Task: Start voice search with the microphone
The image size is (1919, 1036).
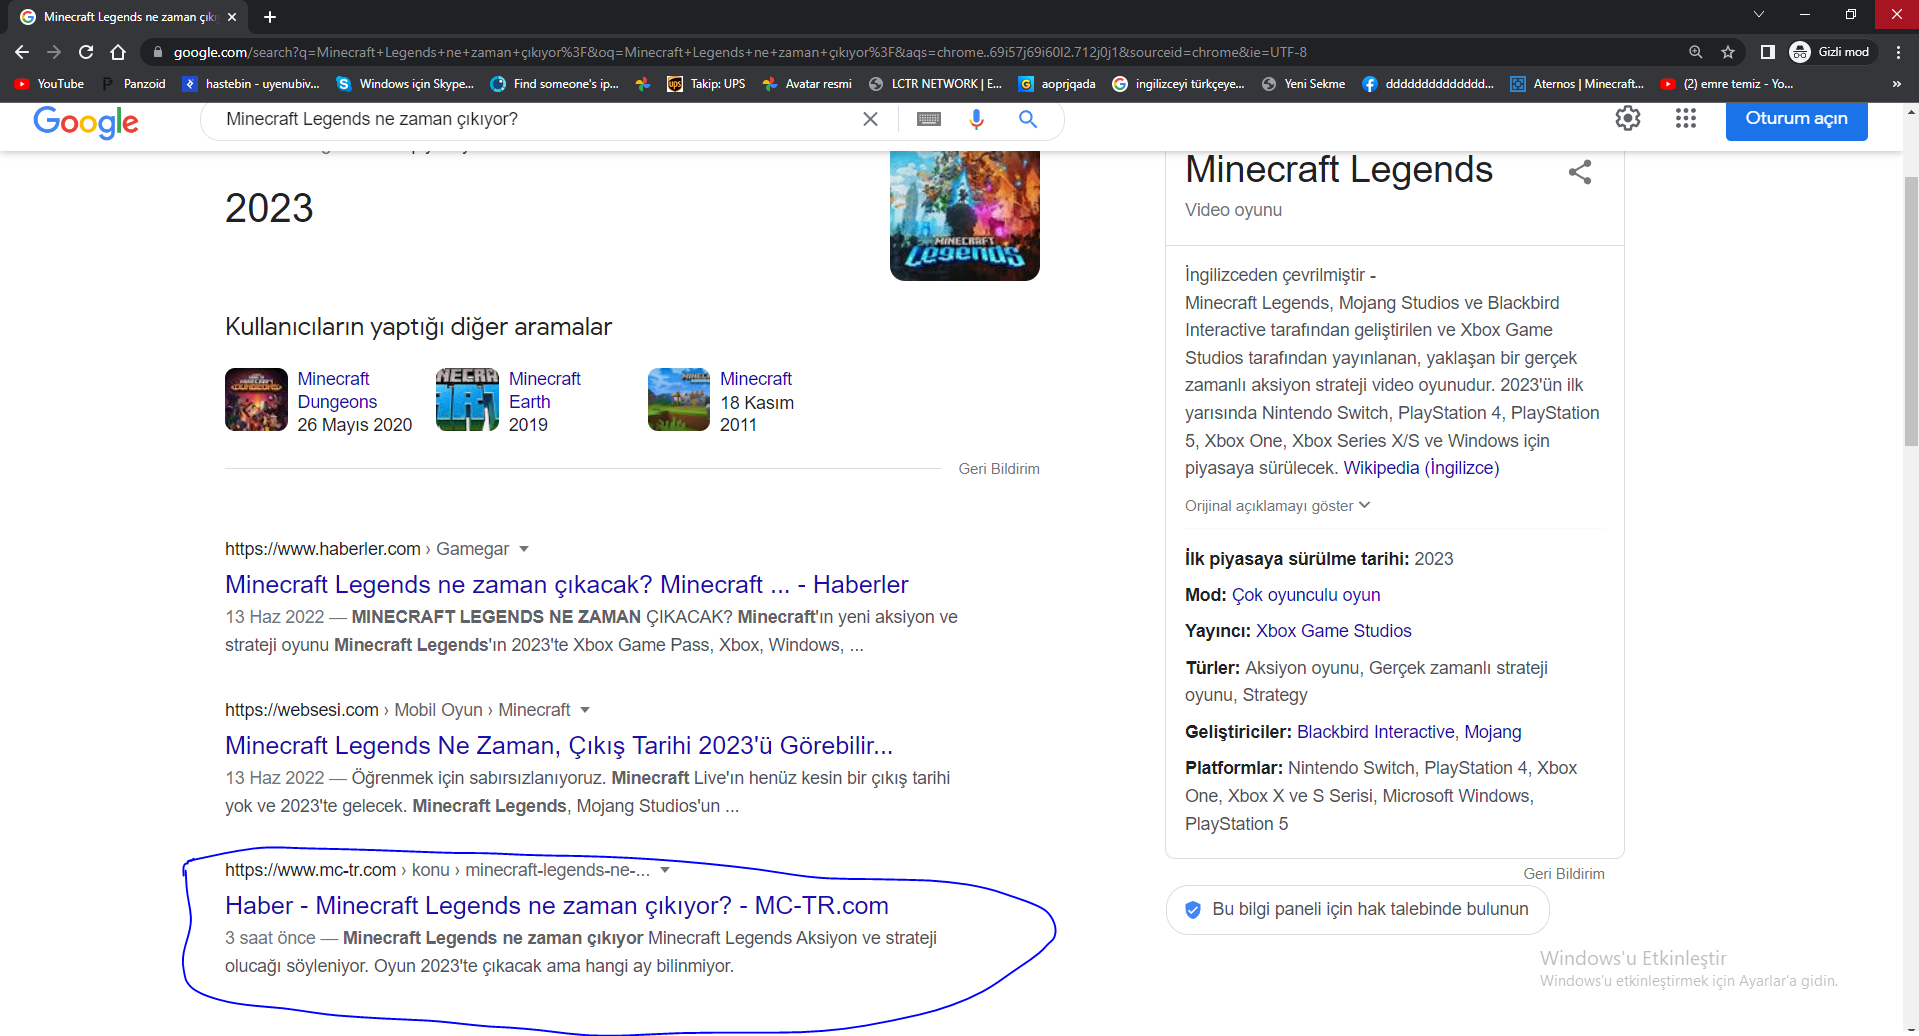Action: (977, 119)
